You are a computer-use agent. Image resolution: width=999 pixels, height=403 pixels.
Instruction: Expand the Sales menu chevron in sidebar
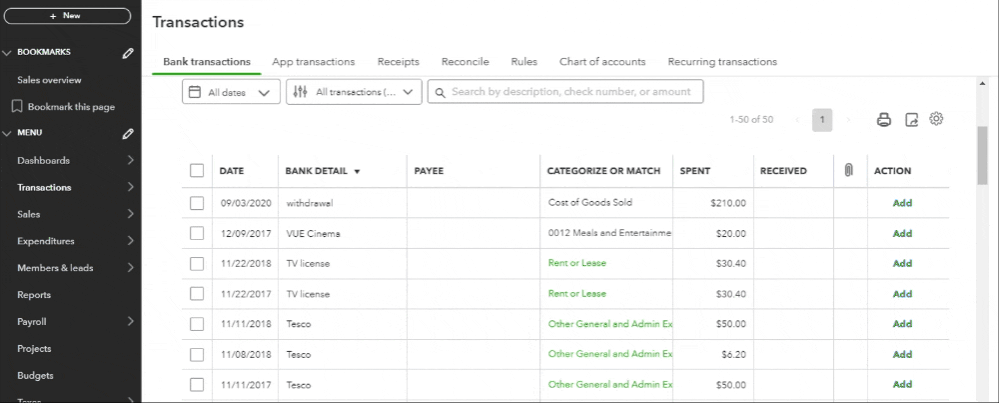coord(131,214)
